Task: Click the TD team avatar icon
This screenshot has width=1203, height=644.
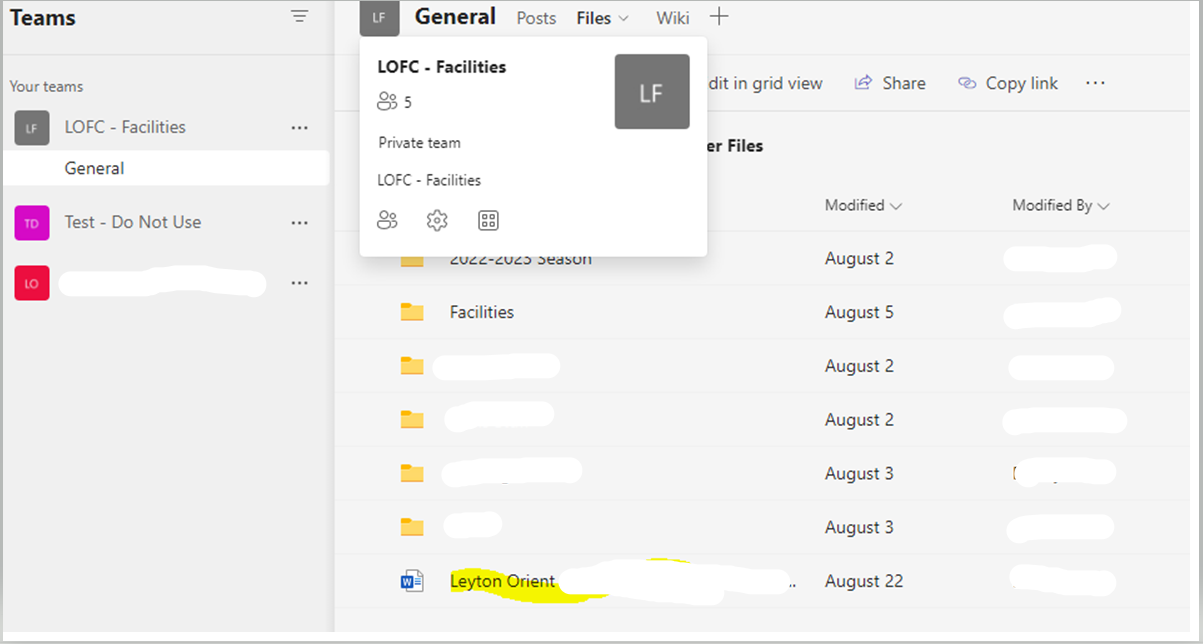Action: pos(32,223)
